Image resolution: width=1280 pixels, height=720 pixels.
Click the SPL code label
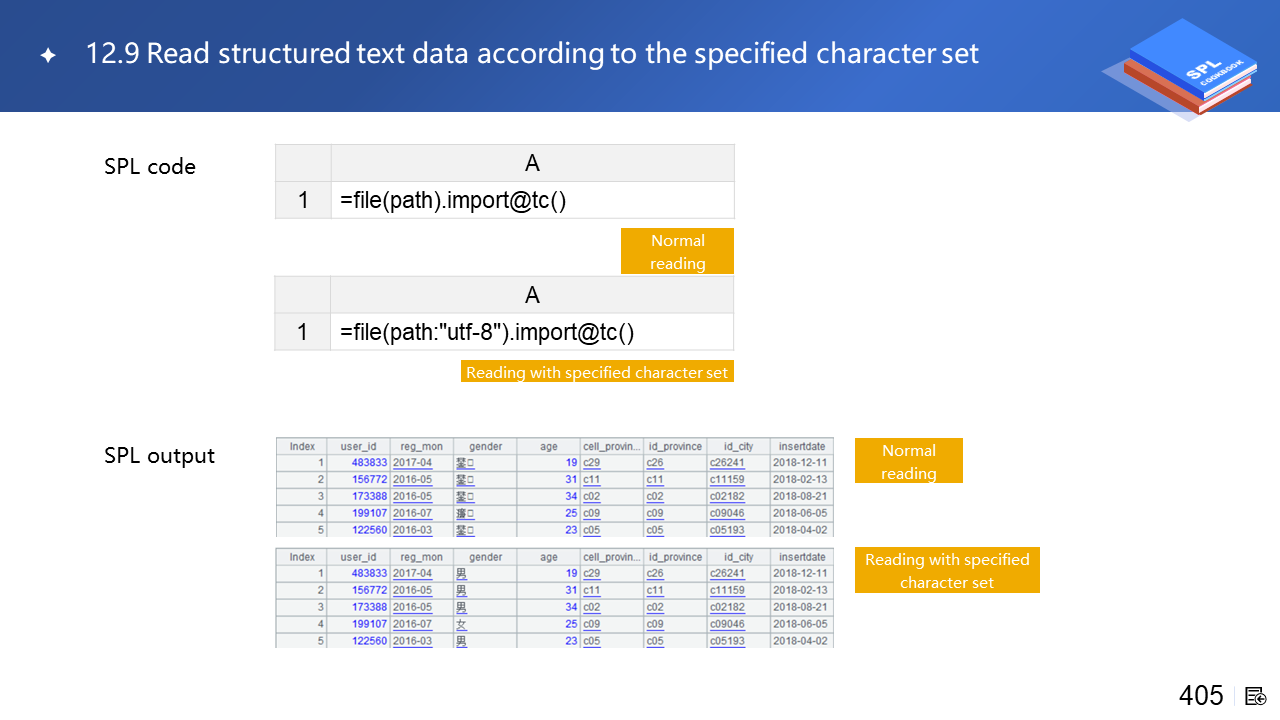point(150,167)
